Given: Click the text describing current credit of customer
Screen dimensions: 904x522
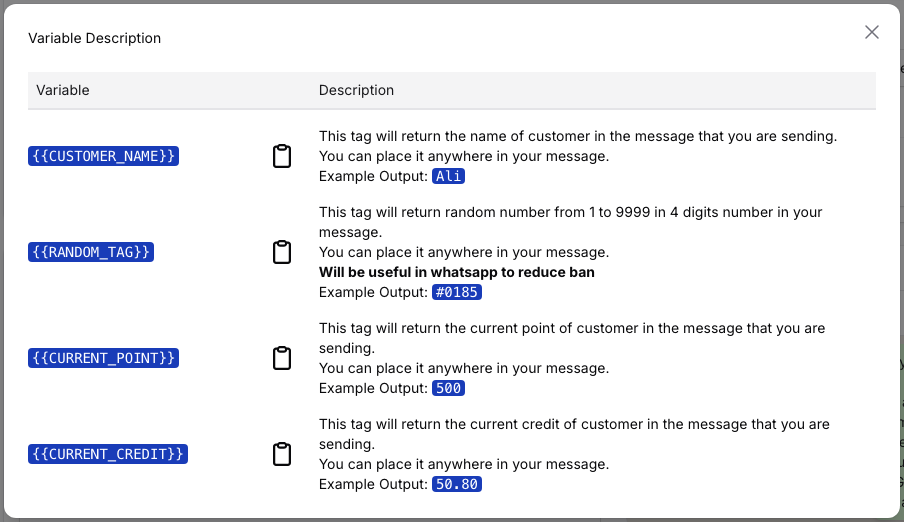Looking at the screenshot, I should point(574,434).
